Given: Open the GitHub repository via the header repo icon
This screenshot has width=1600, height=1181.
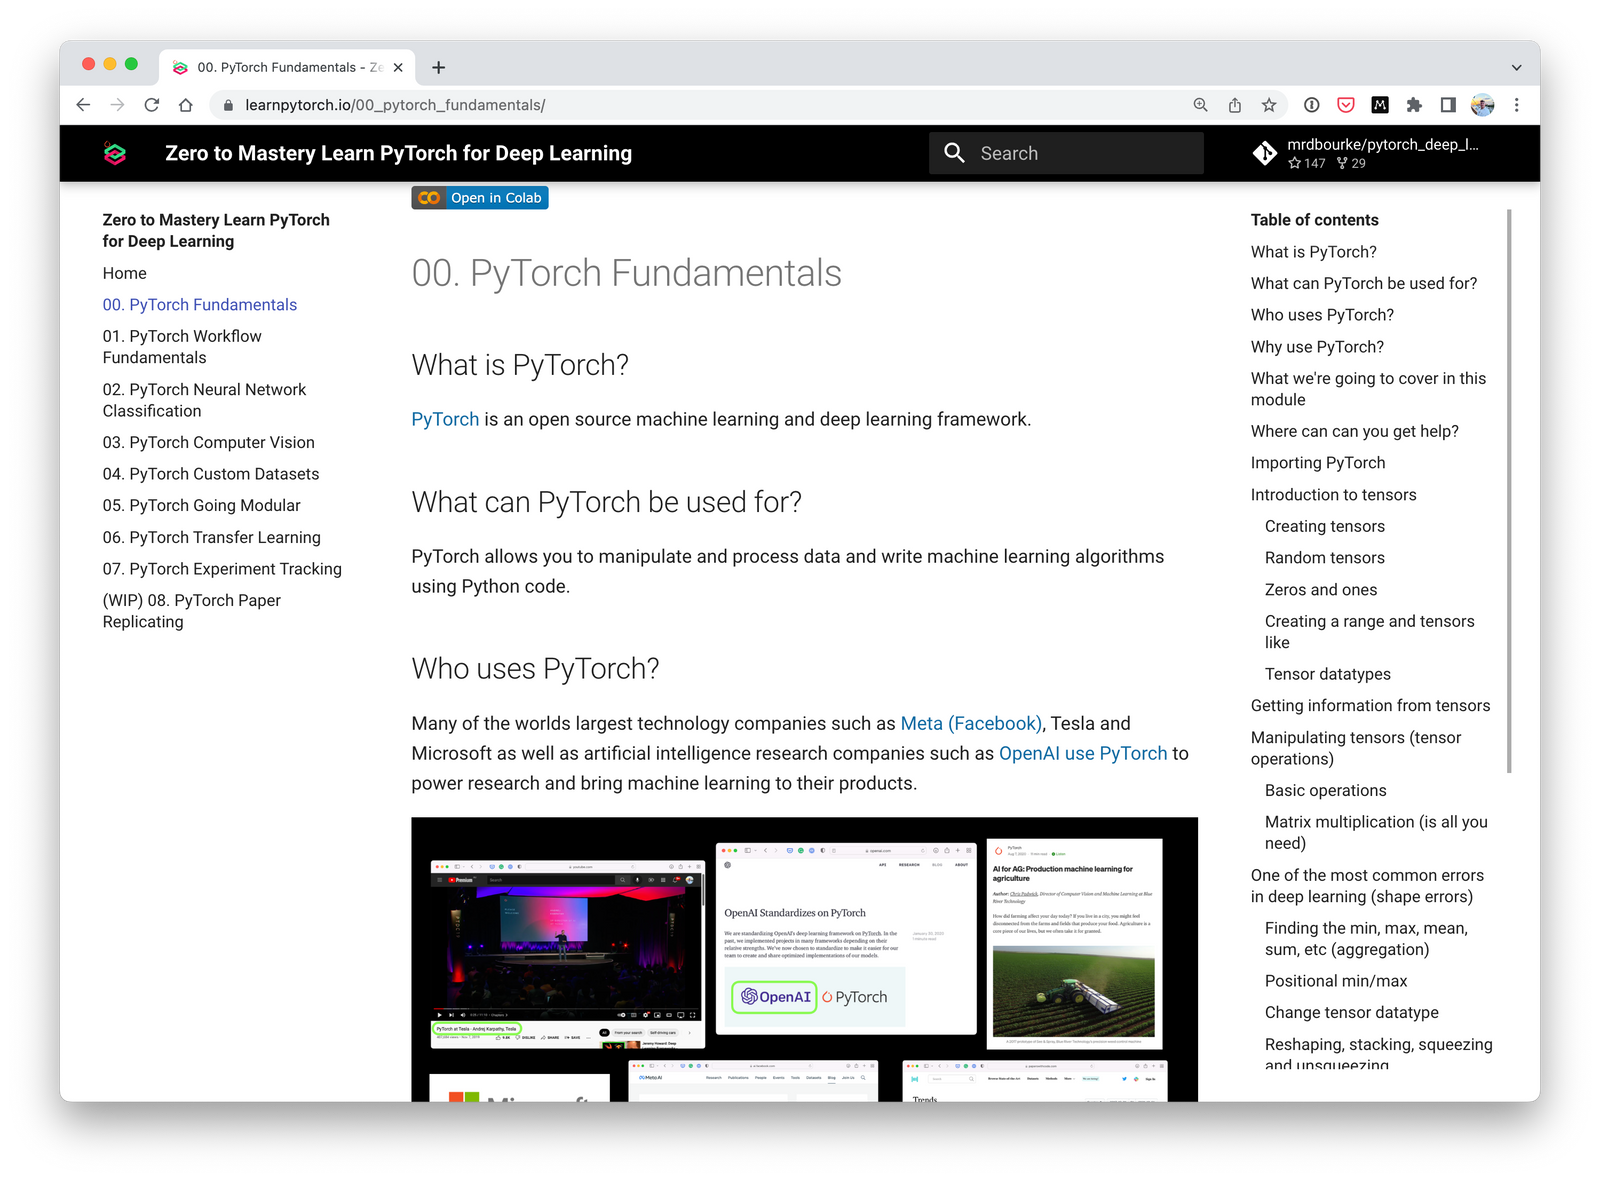Looking at the screenshot, I should pos(1265,152).
